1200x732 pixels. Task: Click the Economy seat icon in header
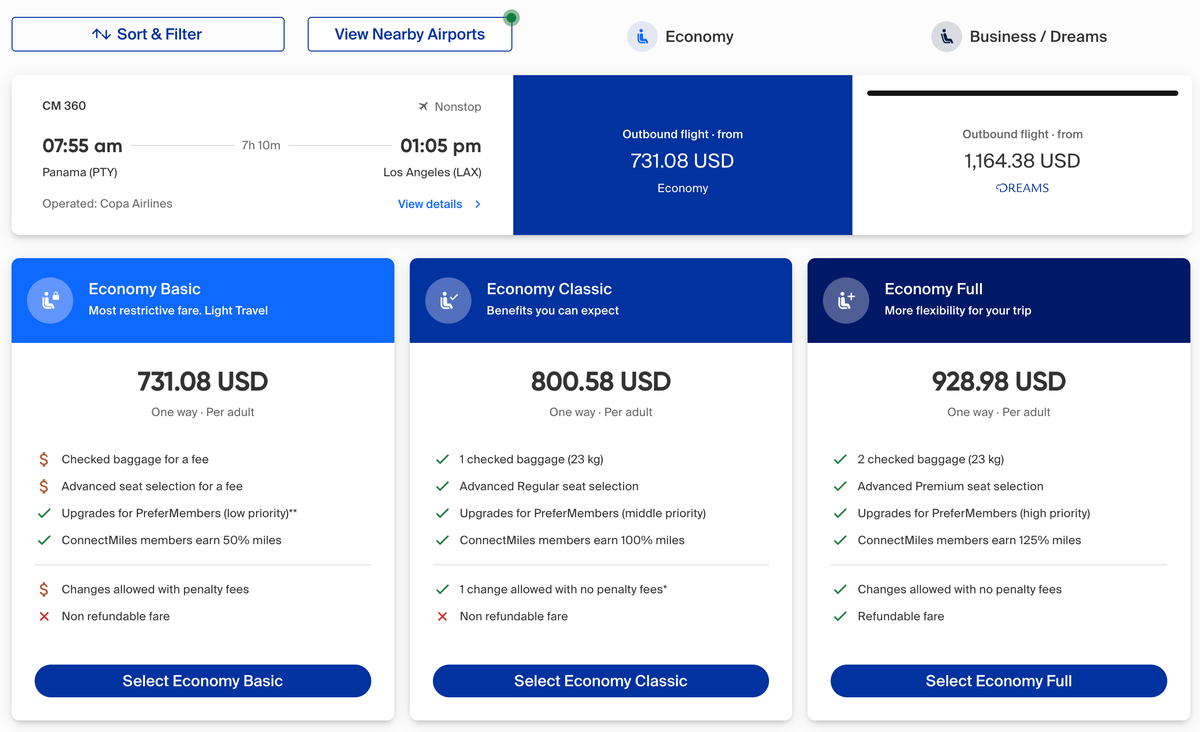pos(642,37)
